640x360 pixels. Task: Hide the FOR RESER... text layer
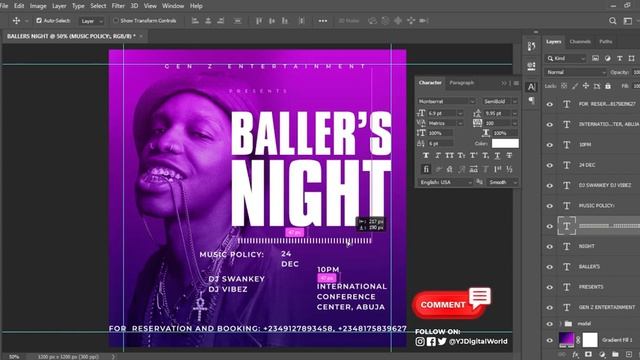coord(549,104)
